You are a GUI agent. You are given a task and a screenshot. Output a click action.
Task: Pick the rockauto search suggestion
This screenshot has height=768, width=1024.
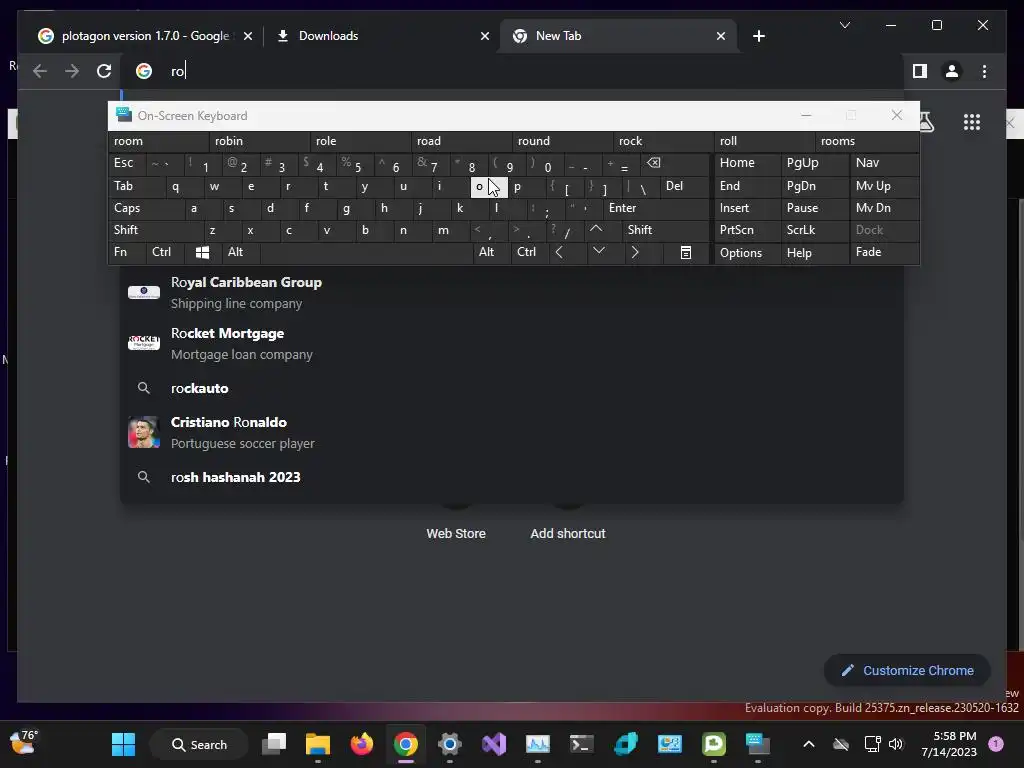click(511, 389)
